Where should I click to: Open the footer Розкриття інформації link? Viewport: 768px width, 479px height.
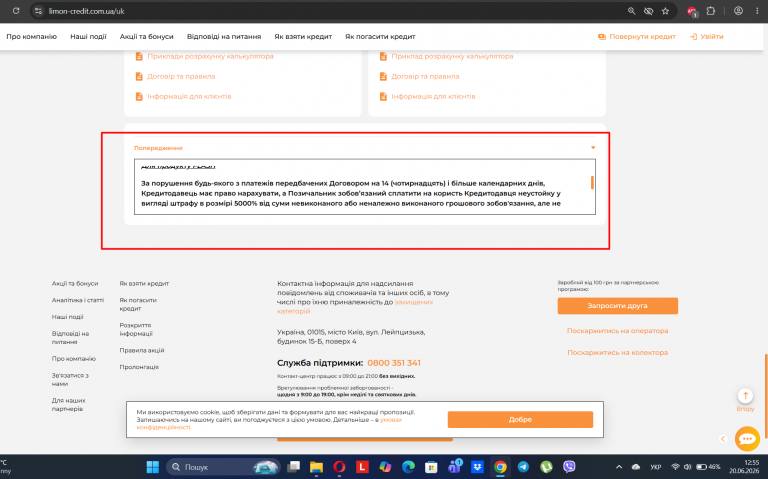point(136,329)
